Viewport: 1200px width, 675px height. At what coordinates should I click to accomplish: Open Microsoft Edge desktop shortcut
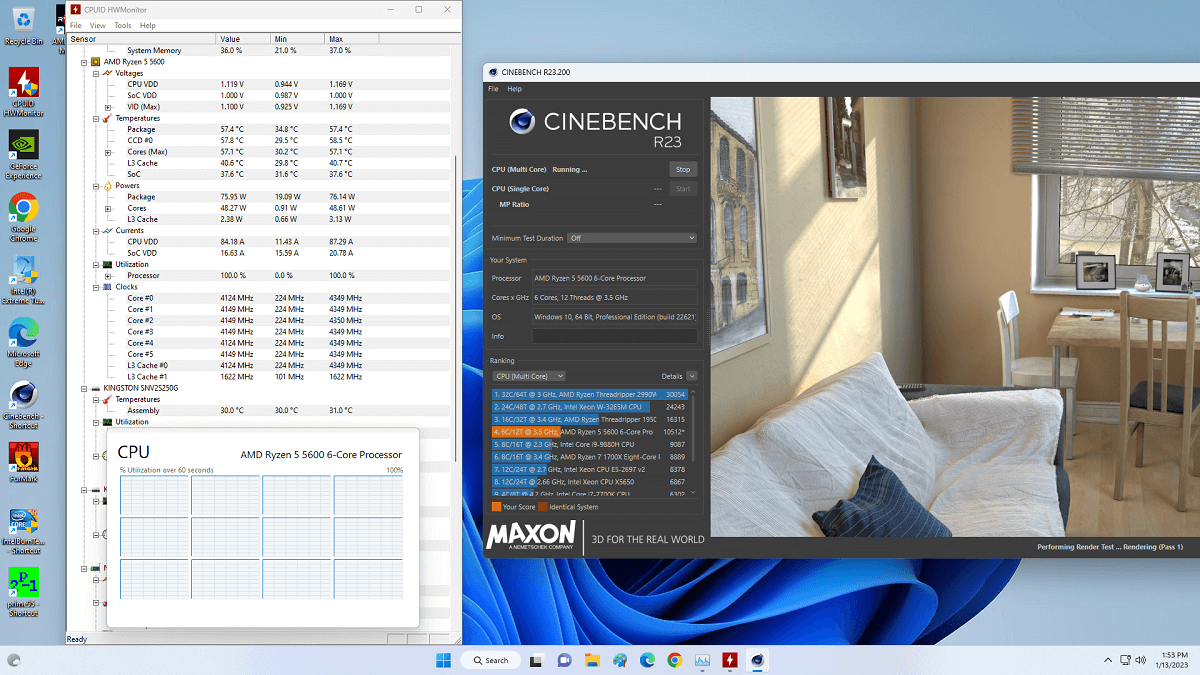tap(23, 340)
